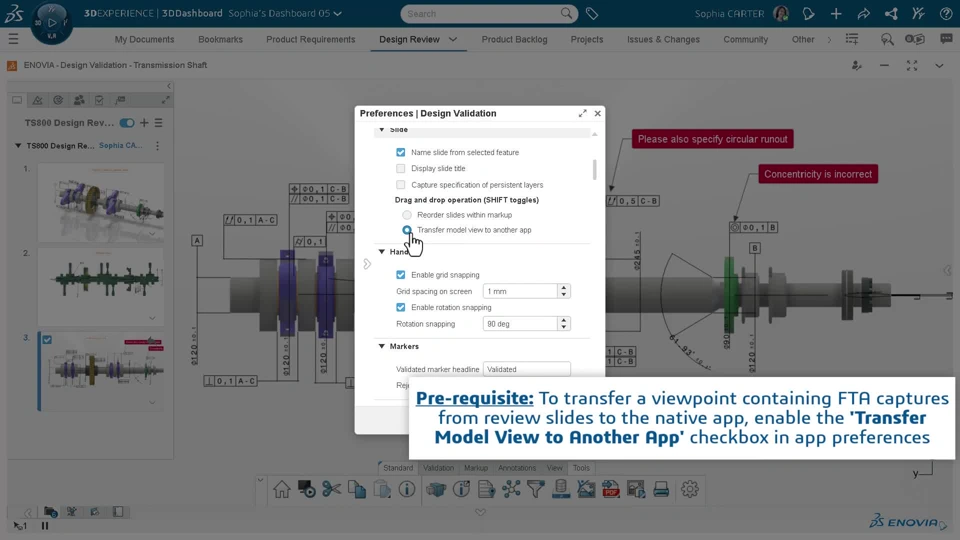960x540 pixels.
Task: Uncheck slide 3 selection checkbox
Action: (47, 339)
